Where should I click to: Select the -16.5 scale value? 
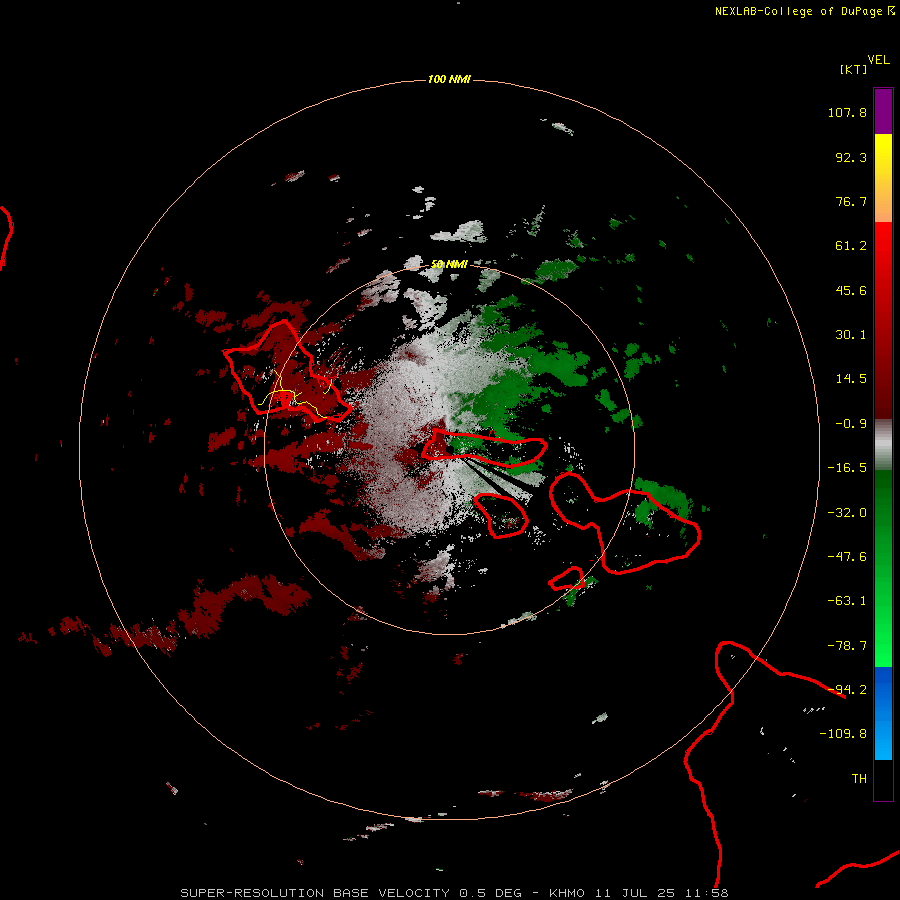847,468
